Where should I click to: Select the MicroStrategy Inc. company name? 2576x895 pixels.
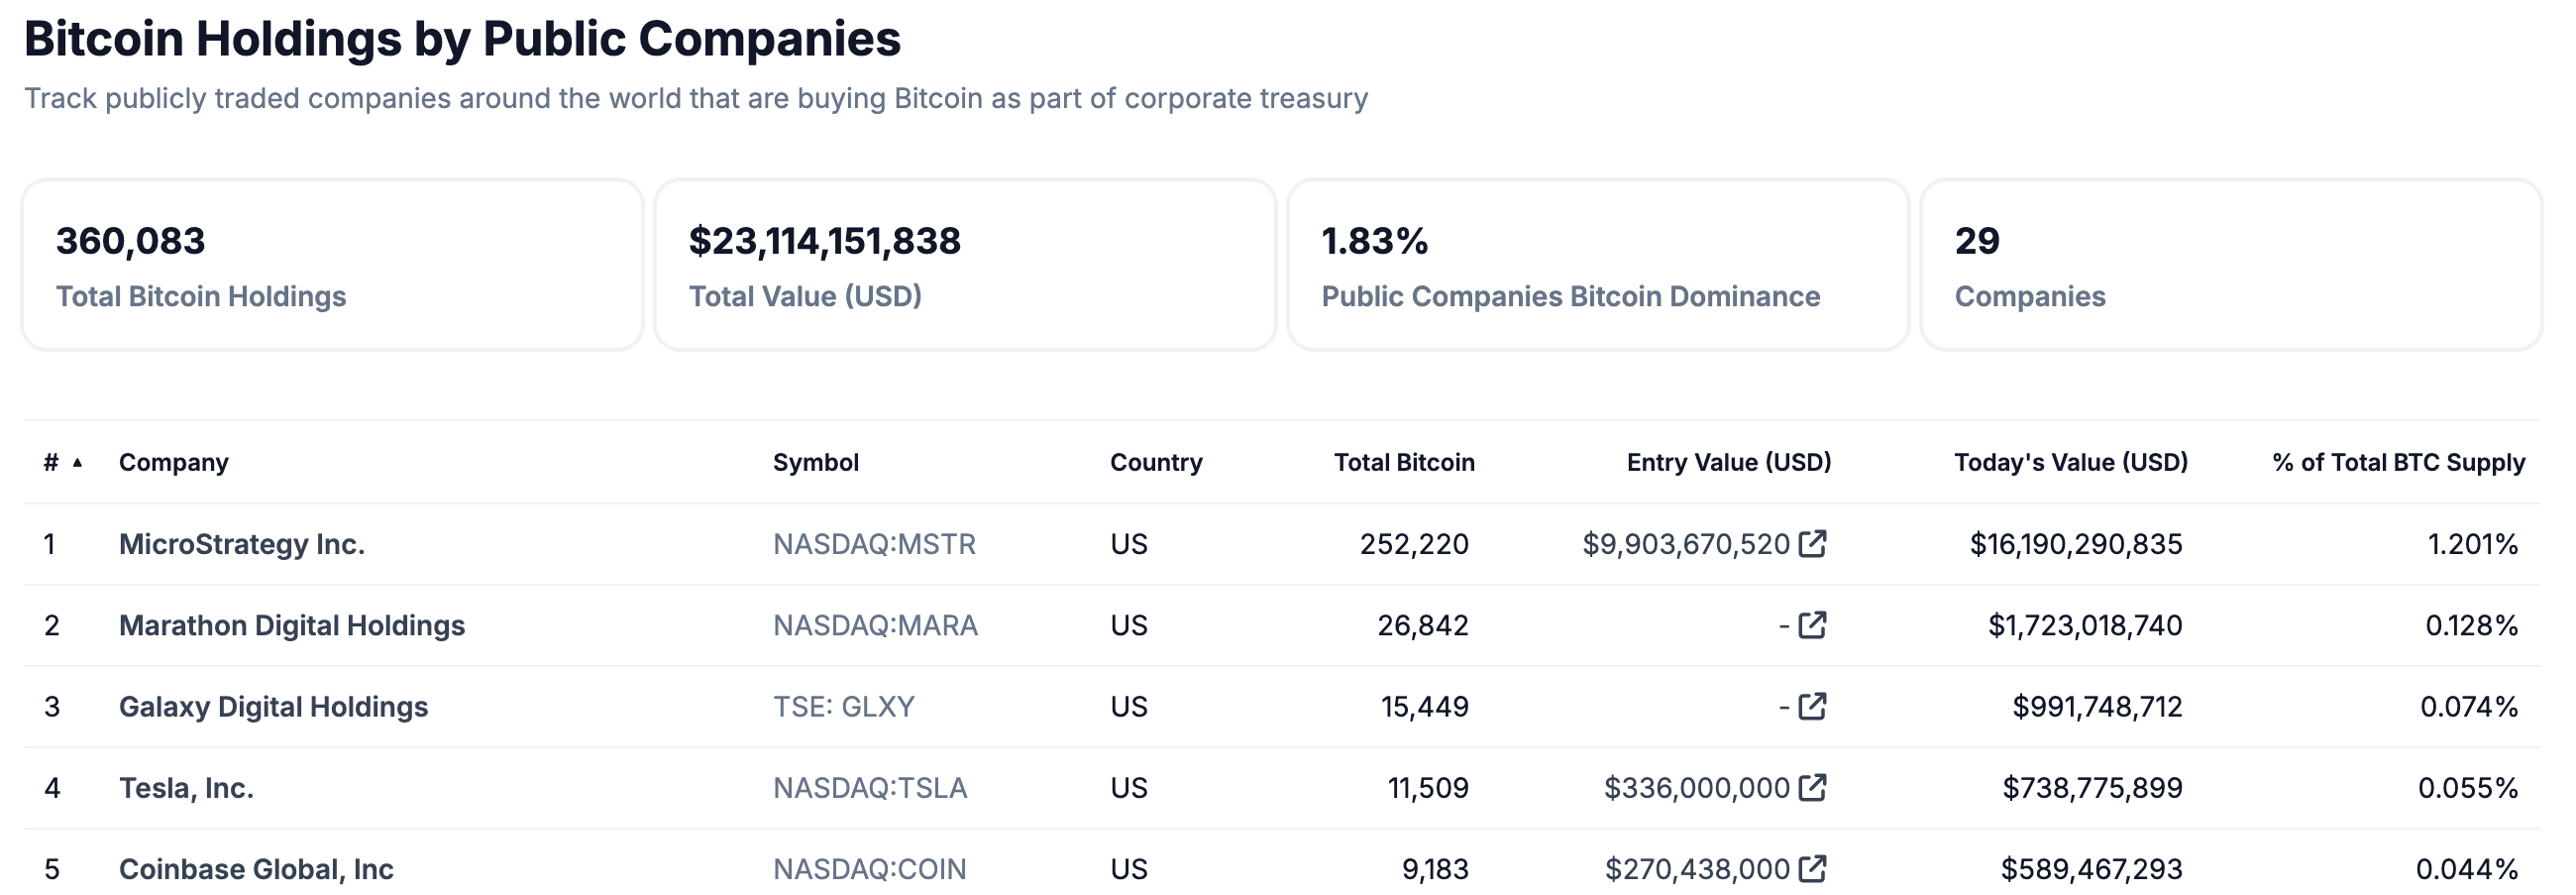tap(242, 544)
